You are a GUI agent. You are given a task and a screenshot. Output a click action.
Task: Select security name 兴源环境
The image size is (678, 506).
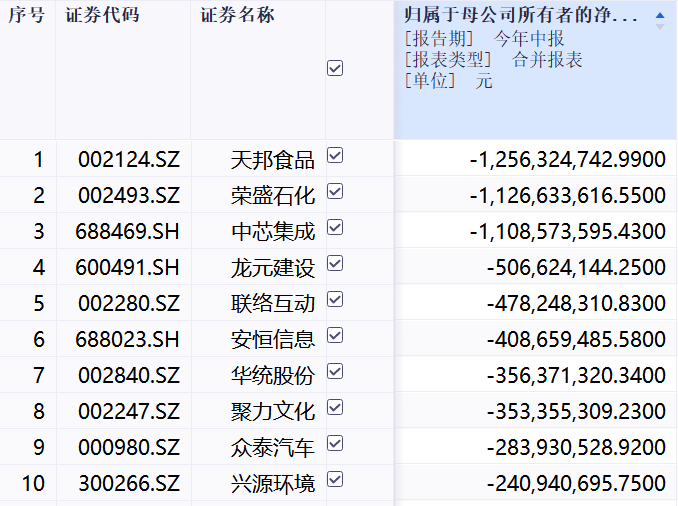coord(273,484)
